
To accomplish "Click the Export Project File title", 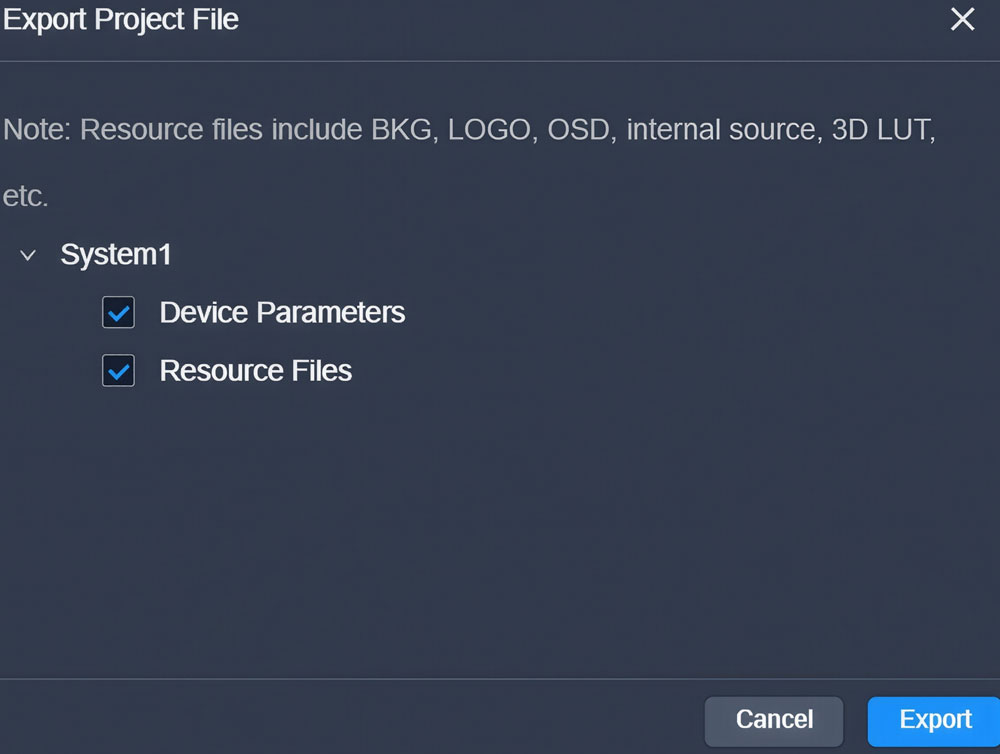I will tap(120, 19).
